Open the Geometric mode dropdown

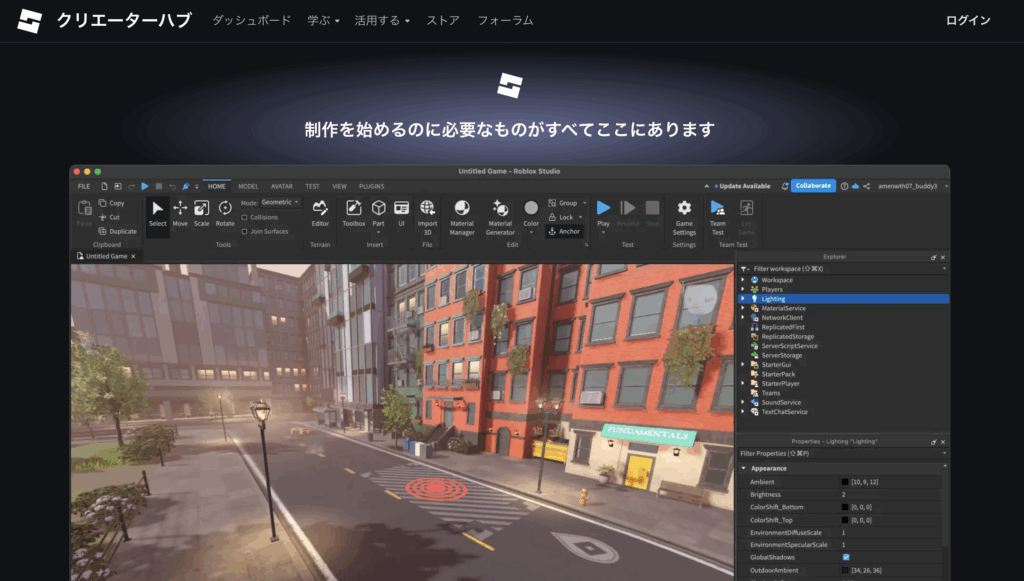point(279,202)
